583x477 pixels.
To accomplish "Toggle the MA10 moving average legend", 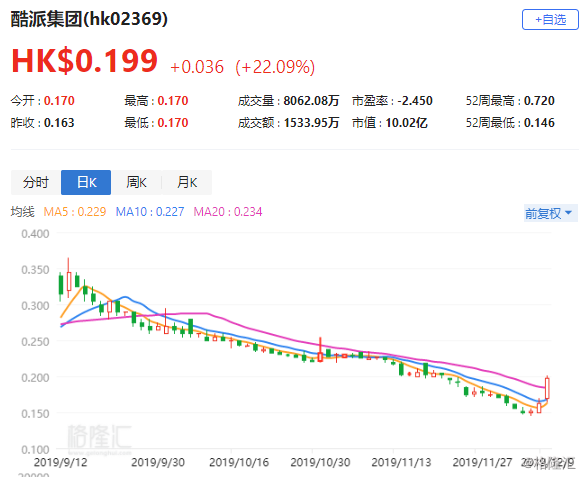I will [150, 212].
